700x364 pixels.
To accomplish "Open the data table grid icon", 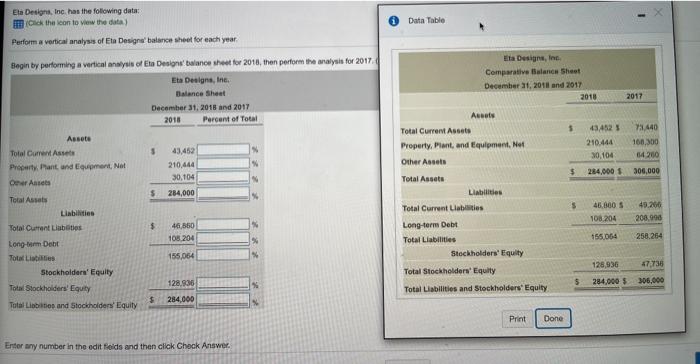I will [x=18, y=24].
